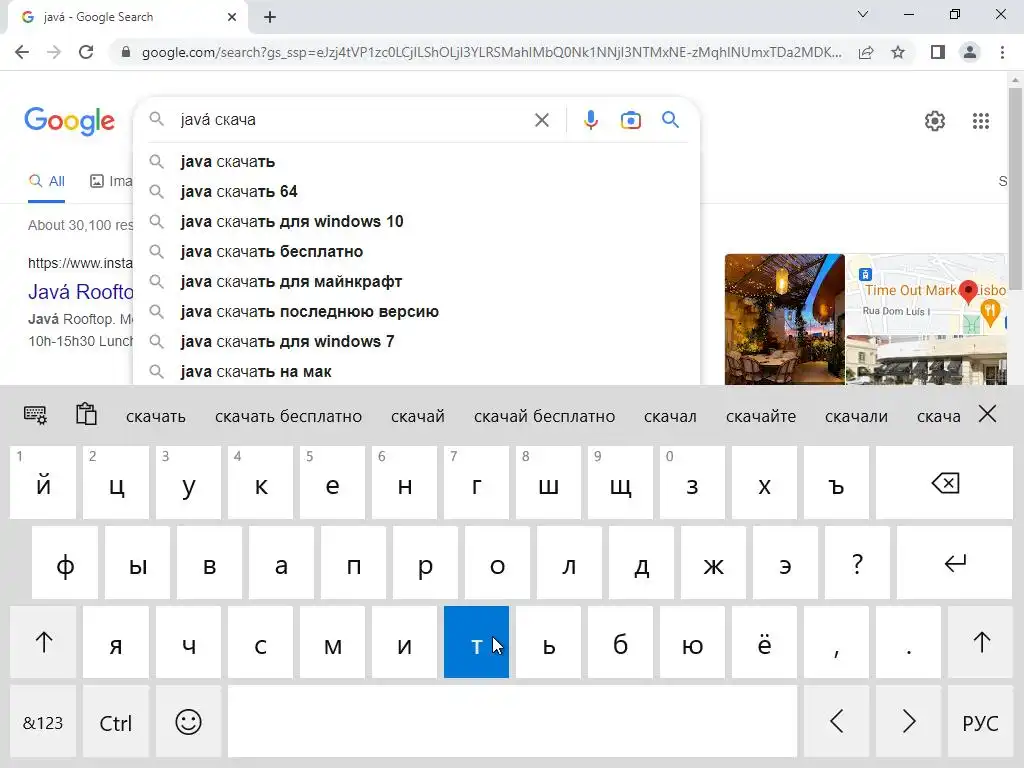The image size is (1024, 768).
Task: Clear the search box with the X icon
Action: click(x=541, y=120)
